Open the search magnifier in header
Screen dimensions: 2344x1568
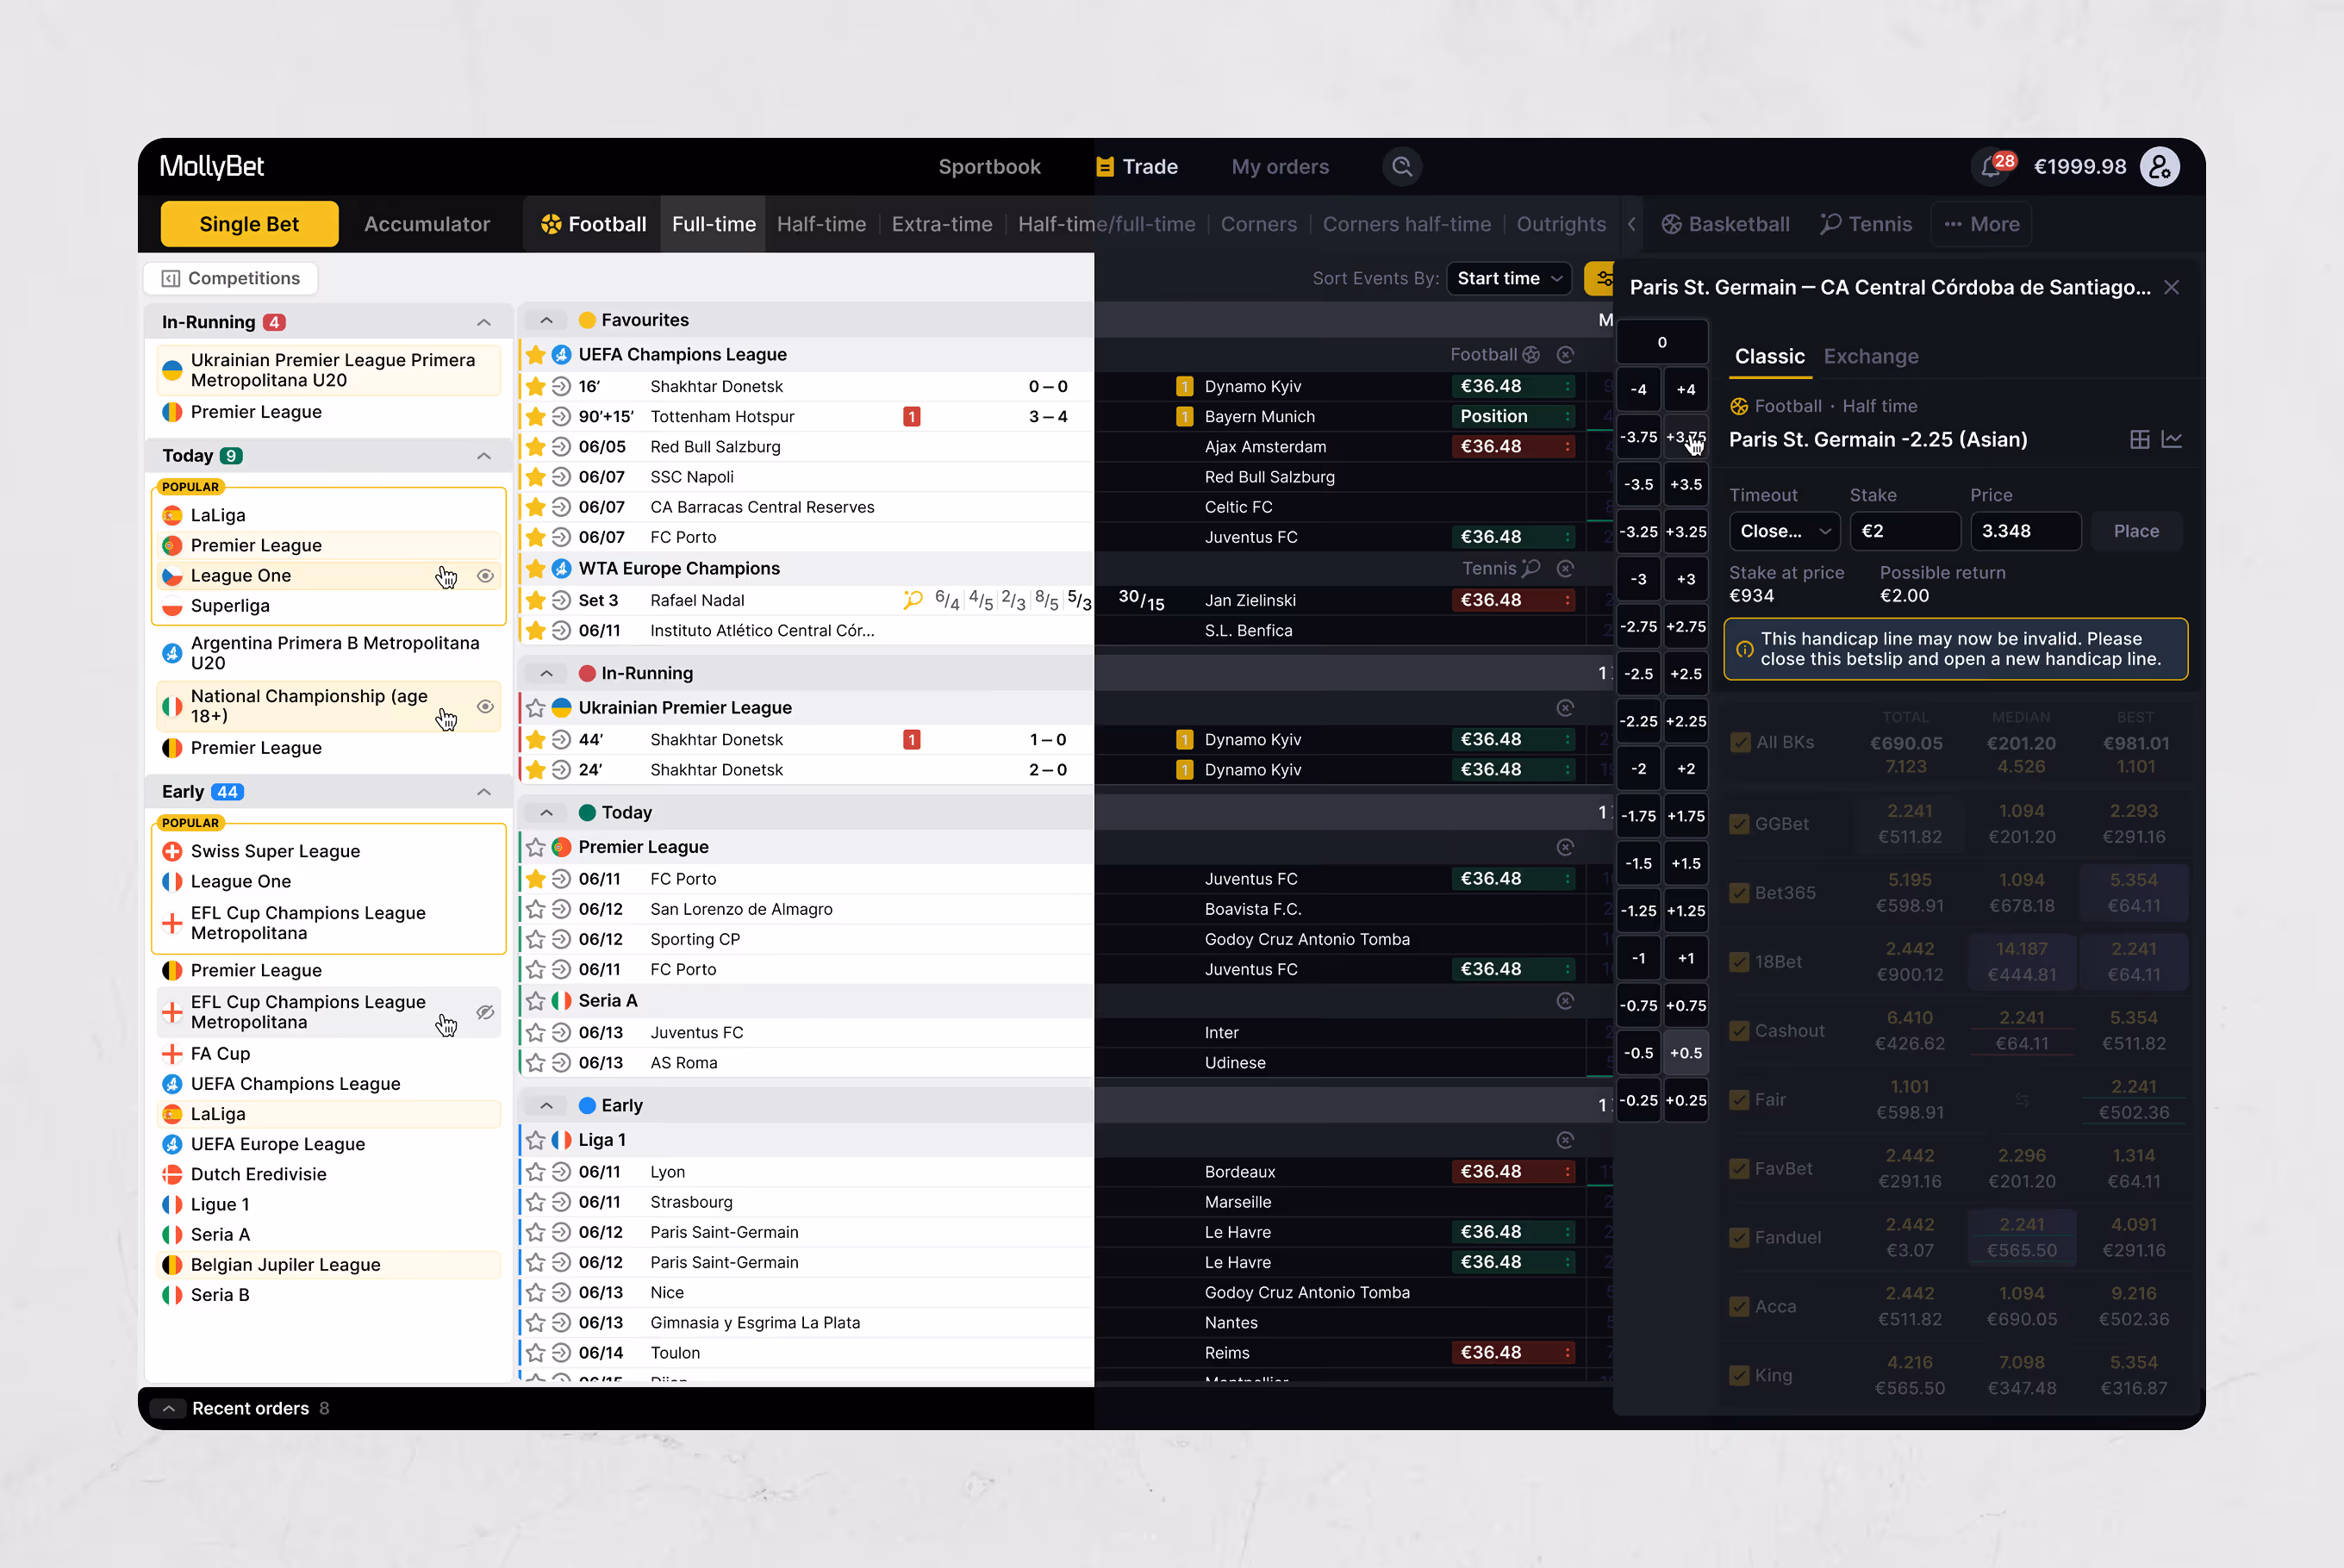[x=1402, y=167]
